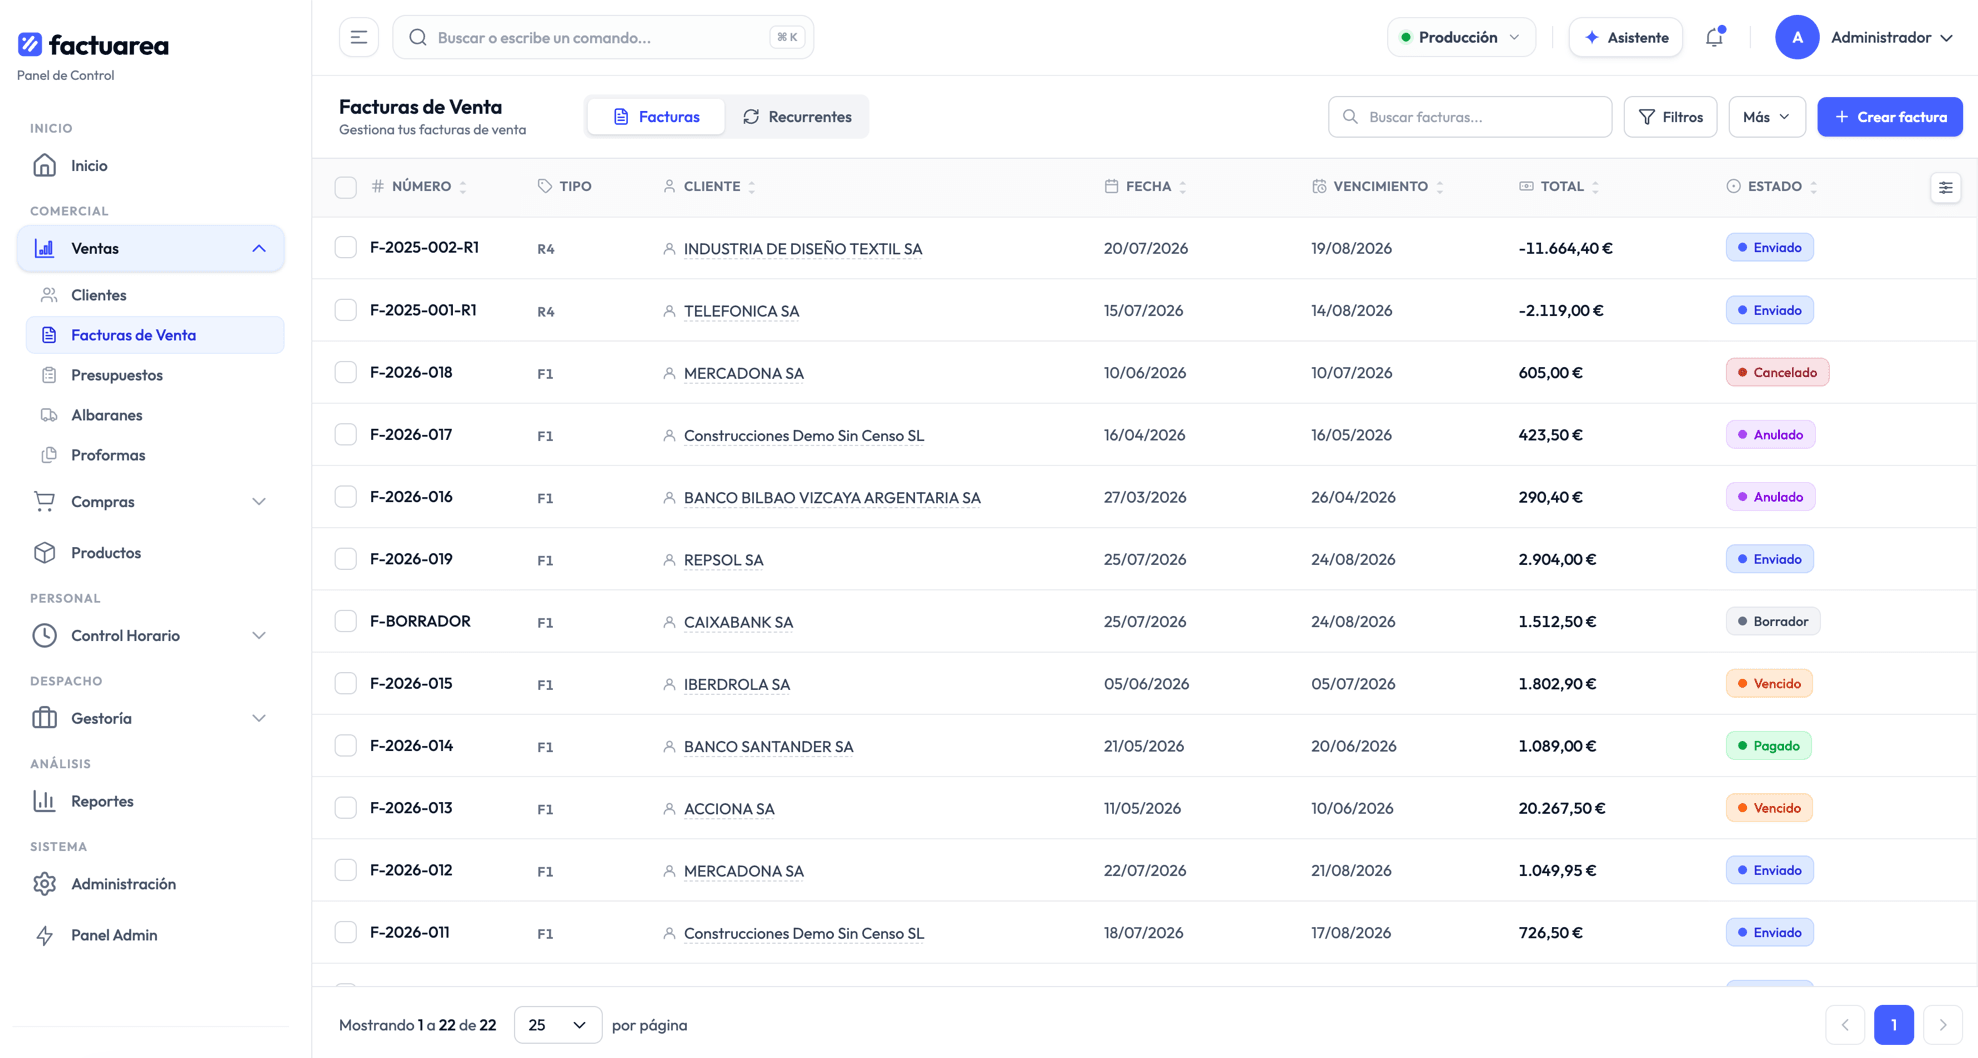The width and height of the screenshot is (1978, 1058).
Task: Click the factuarea logo
Action: tap(93, 44)
